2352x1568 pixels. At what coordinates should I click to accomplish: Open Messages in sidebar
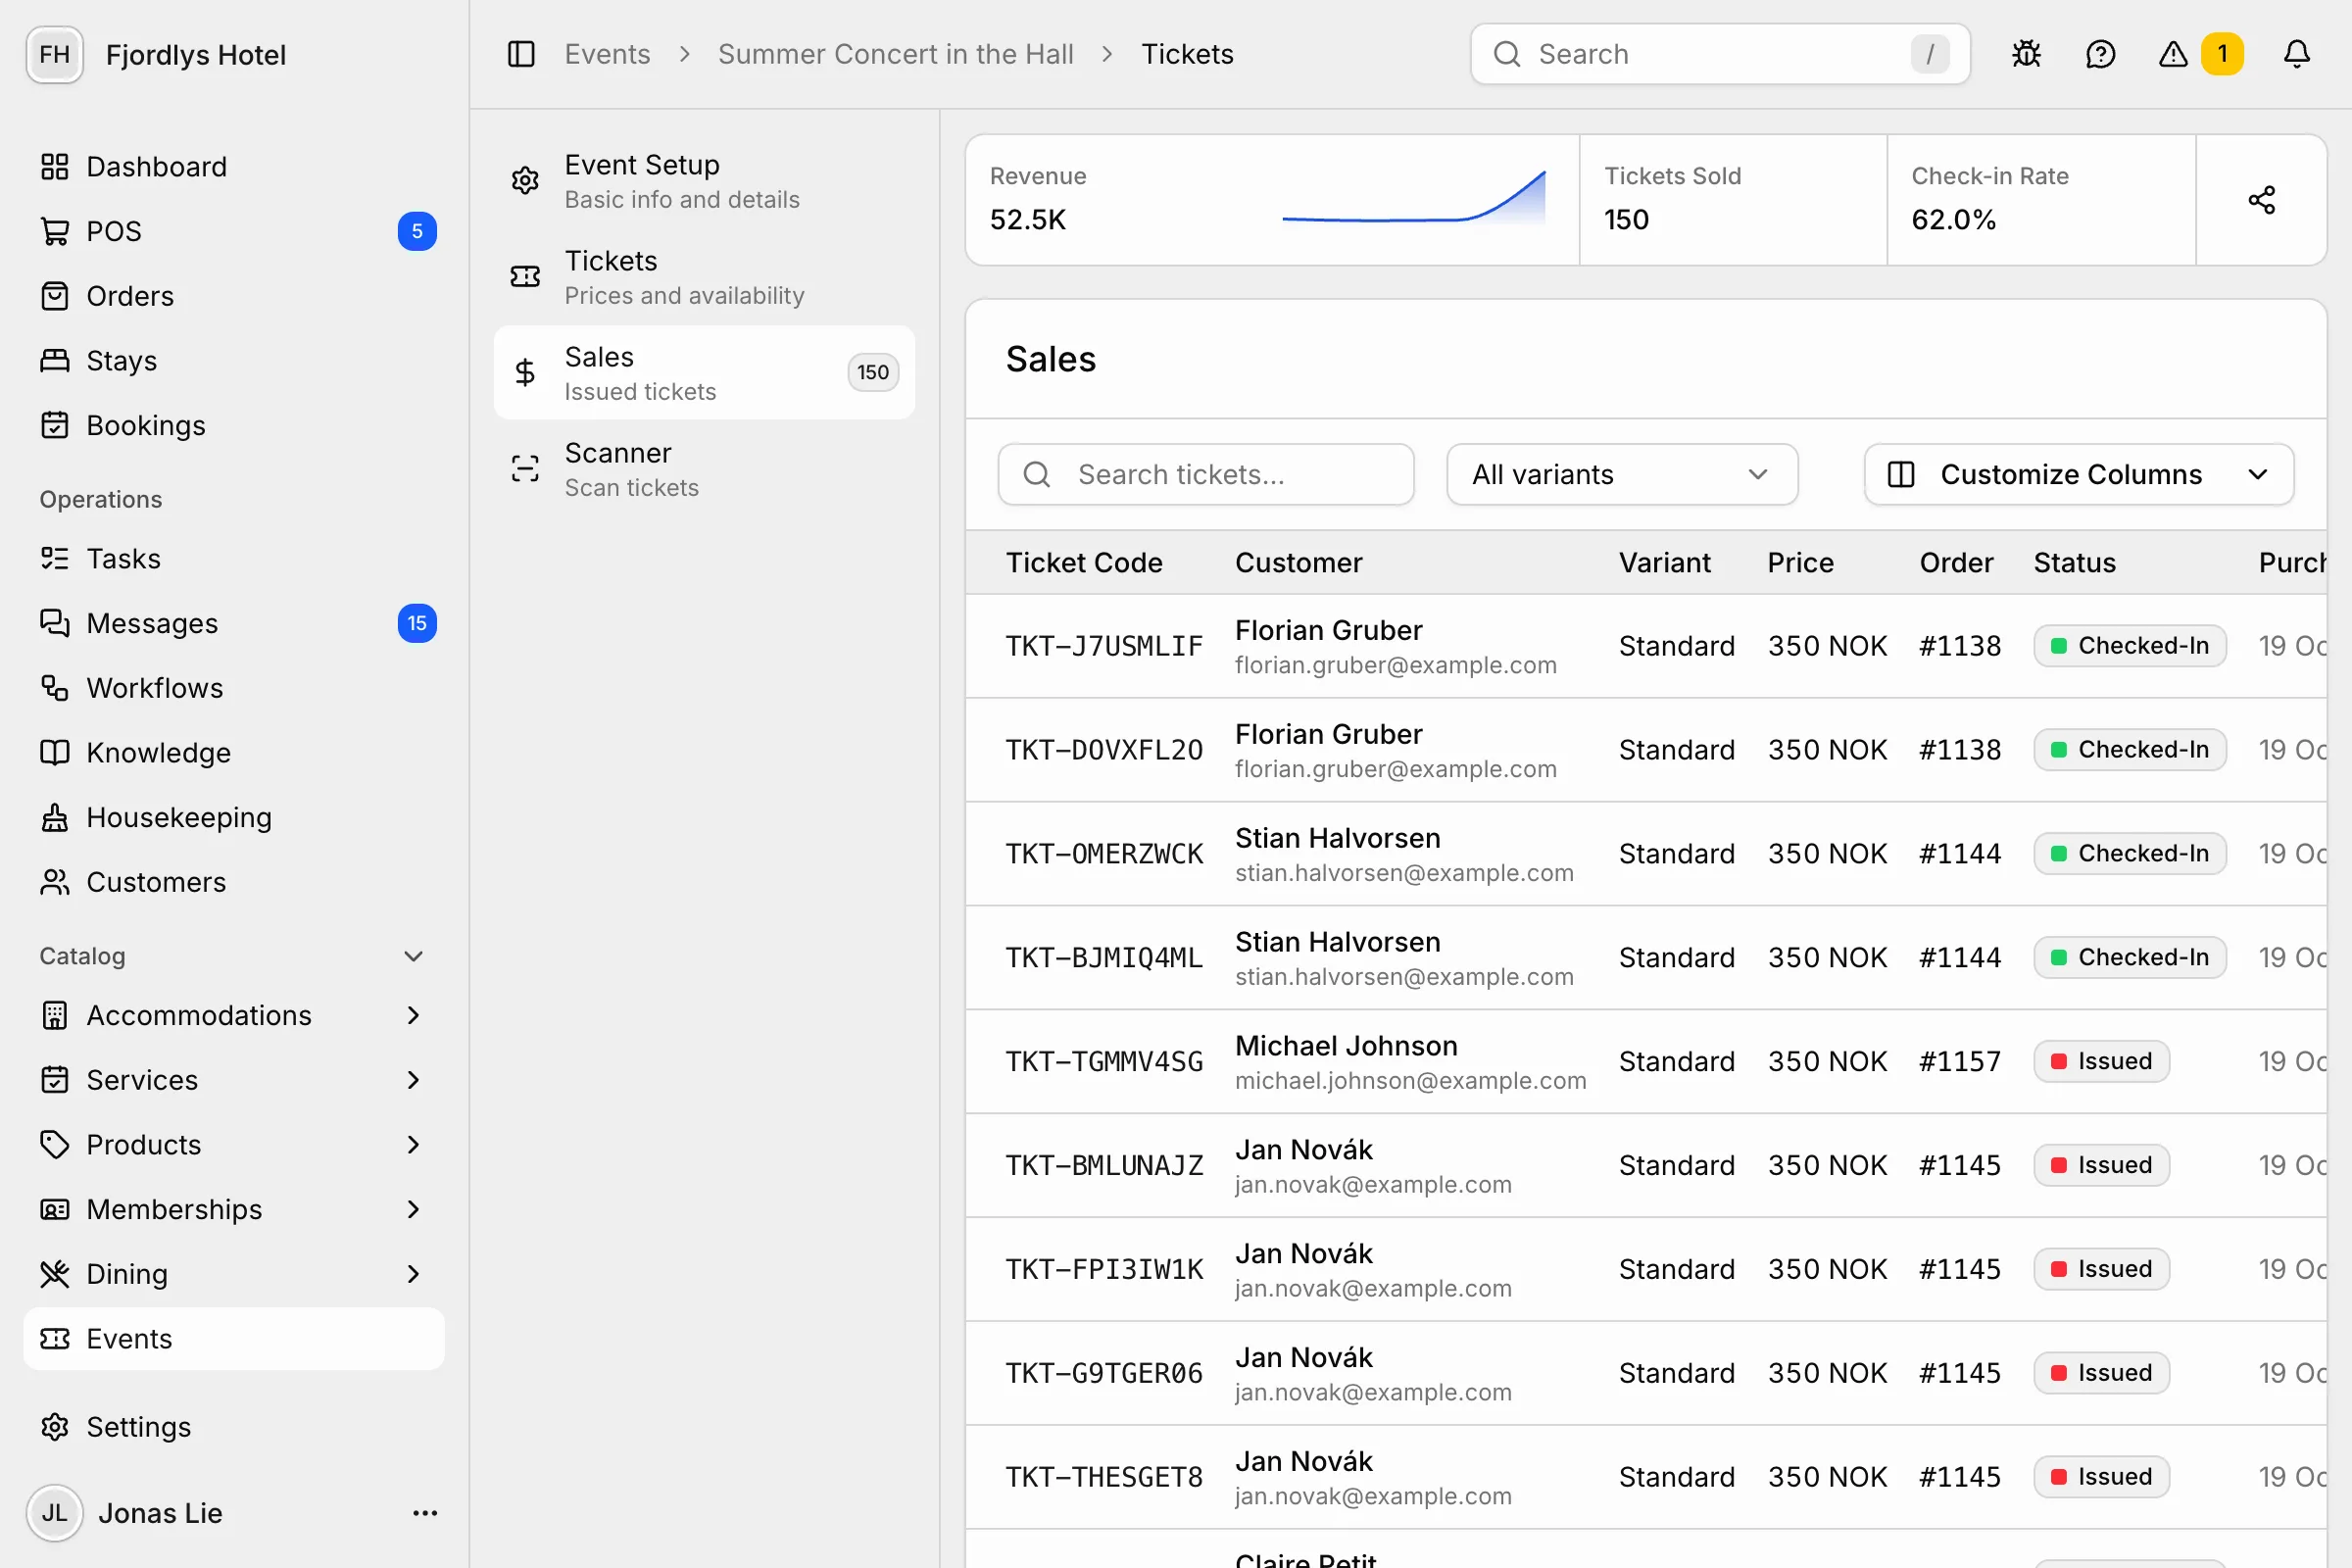tap(234, 623)
